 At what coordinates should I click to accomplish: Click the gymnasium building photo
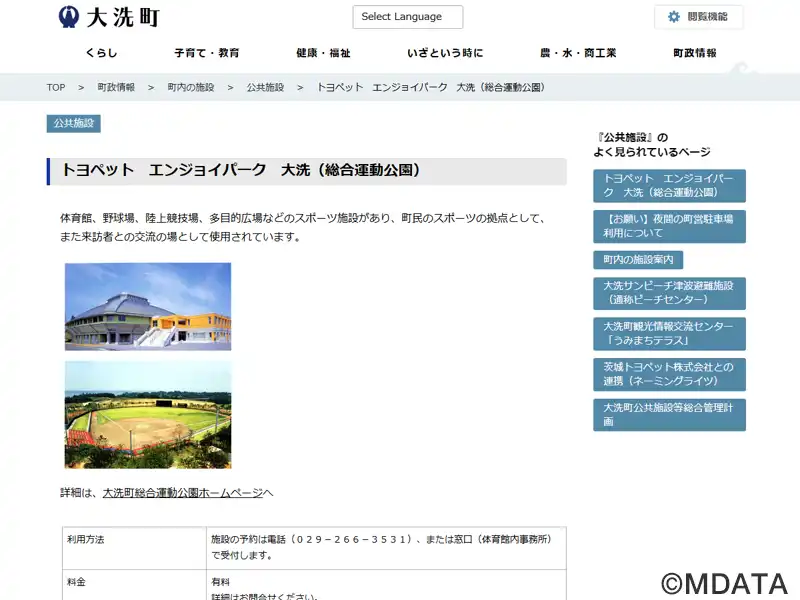(x=148, y=306)
